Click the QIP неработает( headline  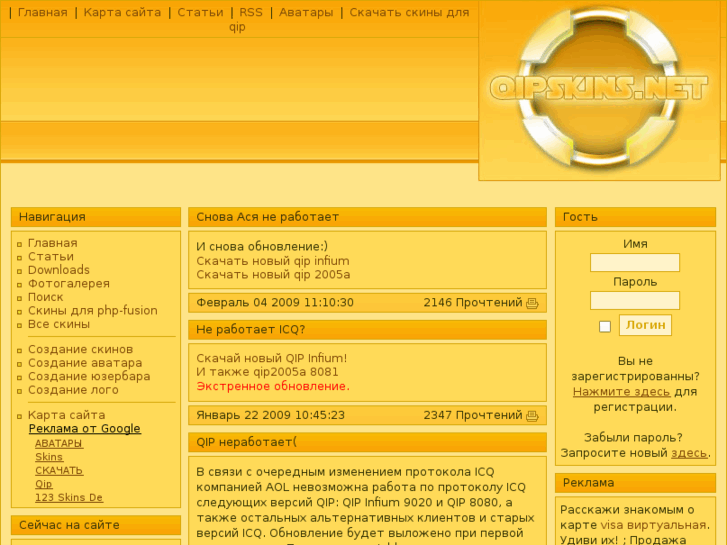247,442
